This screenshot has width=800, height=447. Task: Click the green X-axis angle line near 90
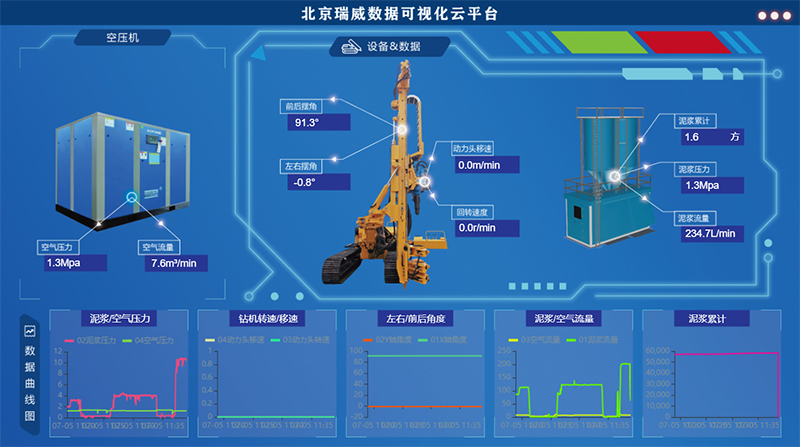(x=424, y=356)
